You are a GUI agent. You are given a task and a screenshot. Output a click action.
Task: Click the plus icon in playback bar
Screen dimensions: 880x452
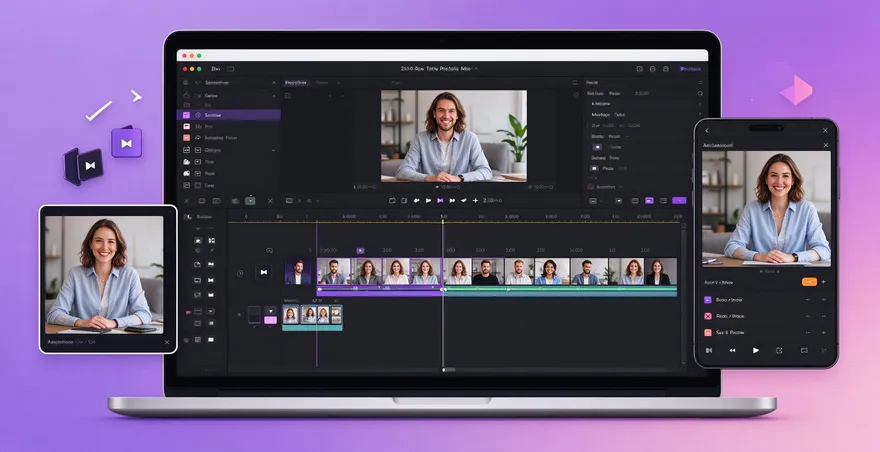point(475,200)
